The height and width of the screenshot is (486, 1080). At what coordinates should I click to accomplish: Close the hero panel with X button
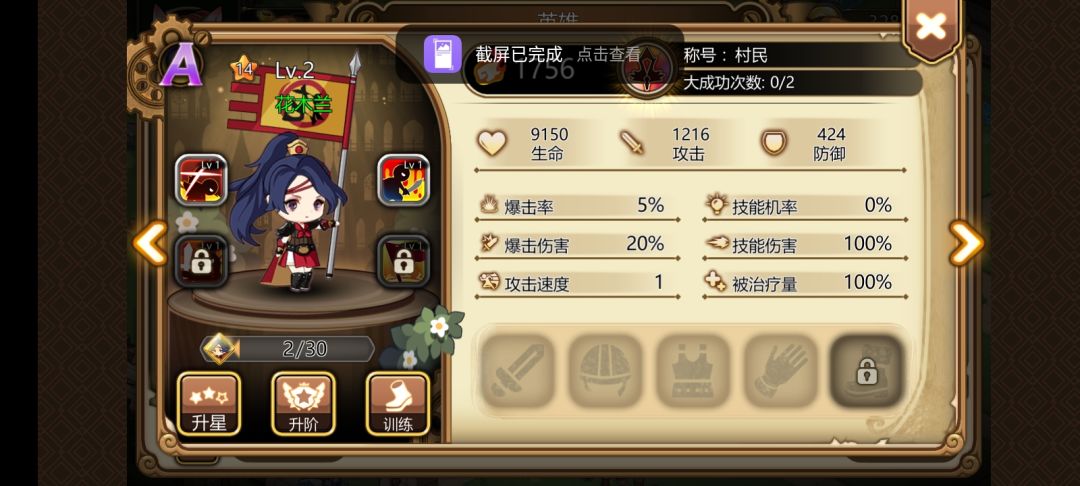(931, 28)
